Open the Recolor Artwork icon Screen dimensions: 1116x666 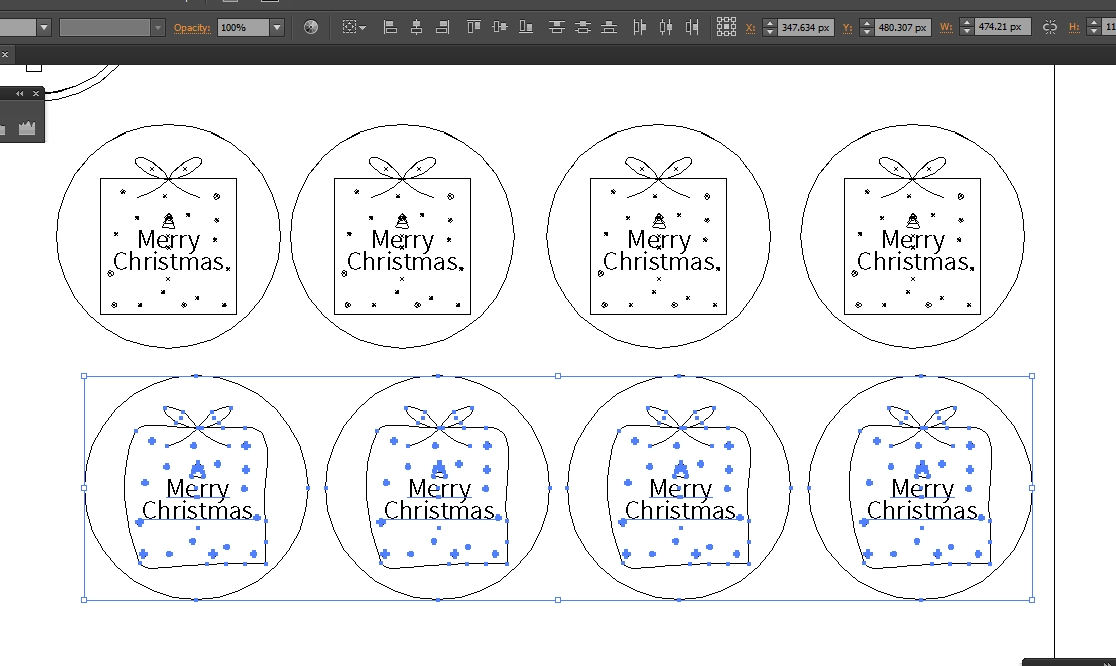(311, 28)
